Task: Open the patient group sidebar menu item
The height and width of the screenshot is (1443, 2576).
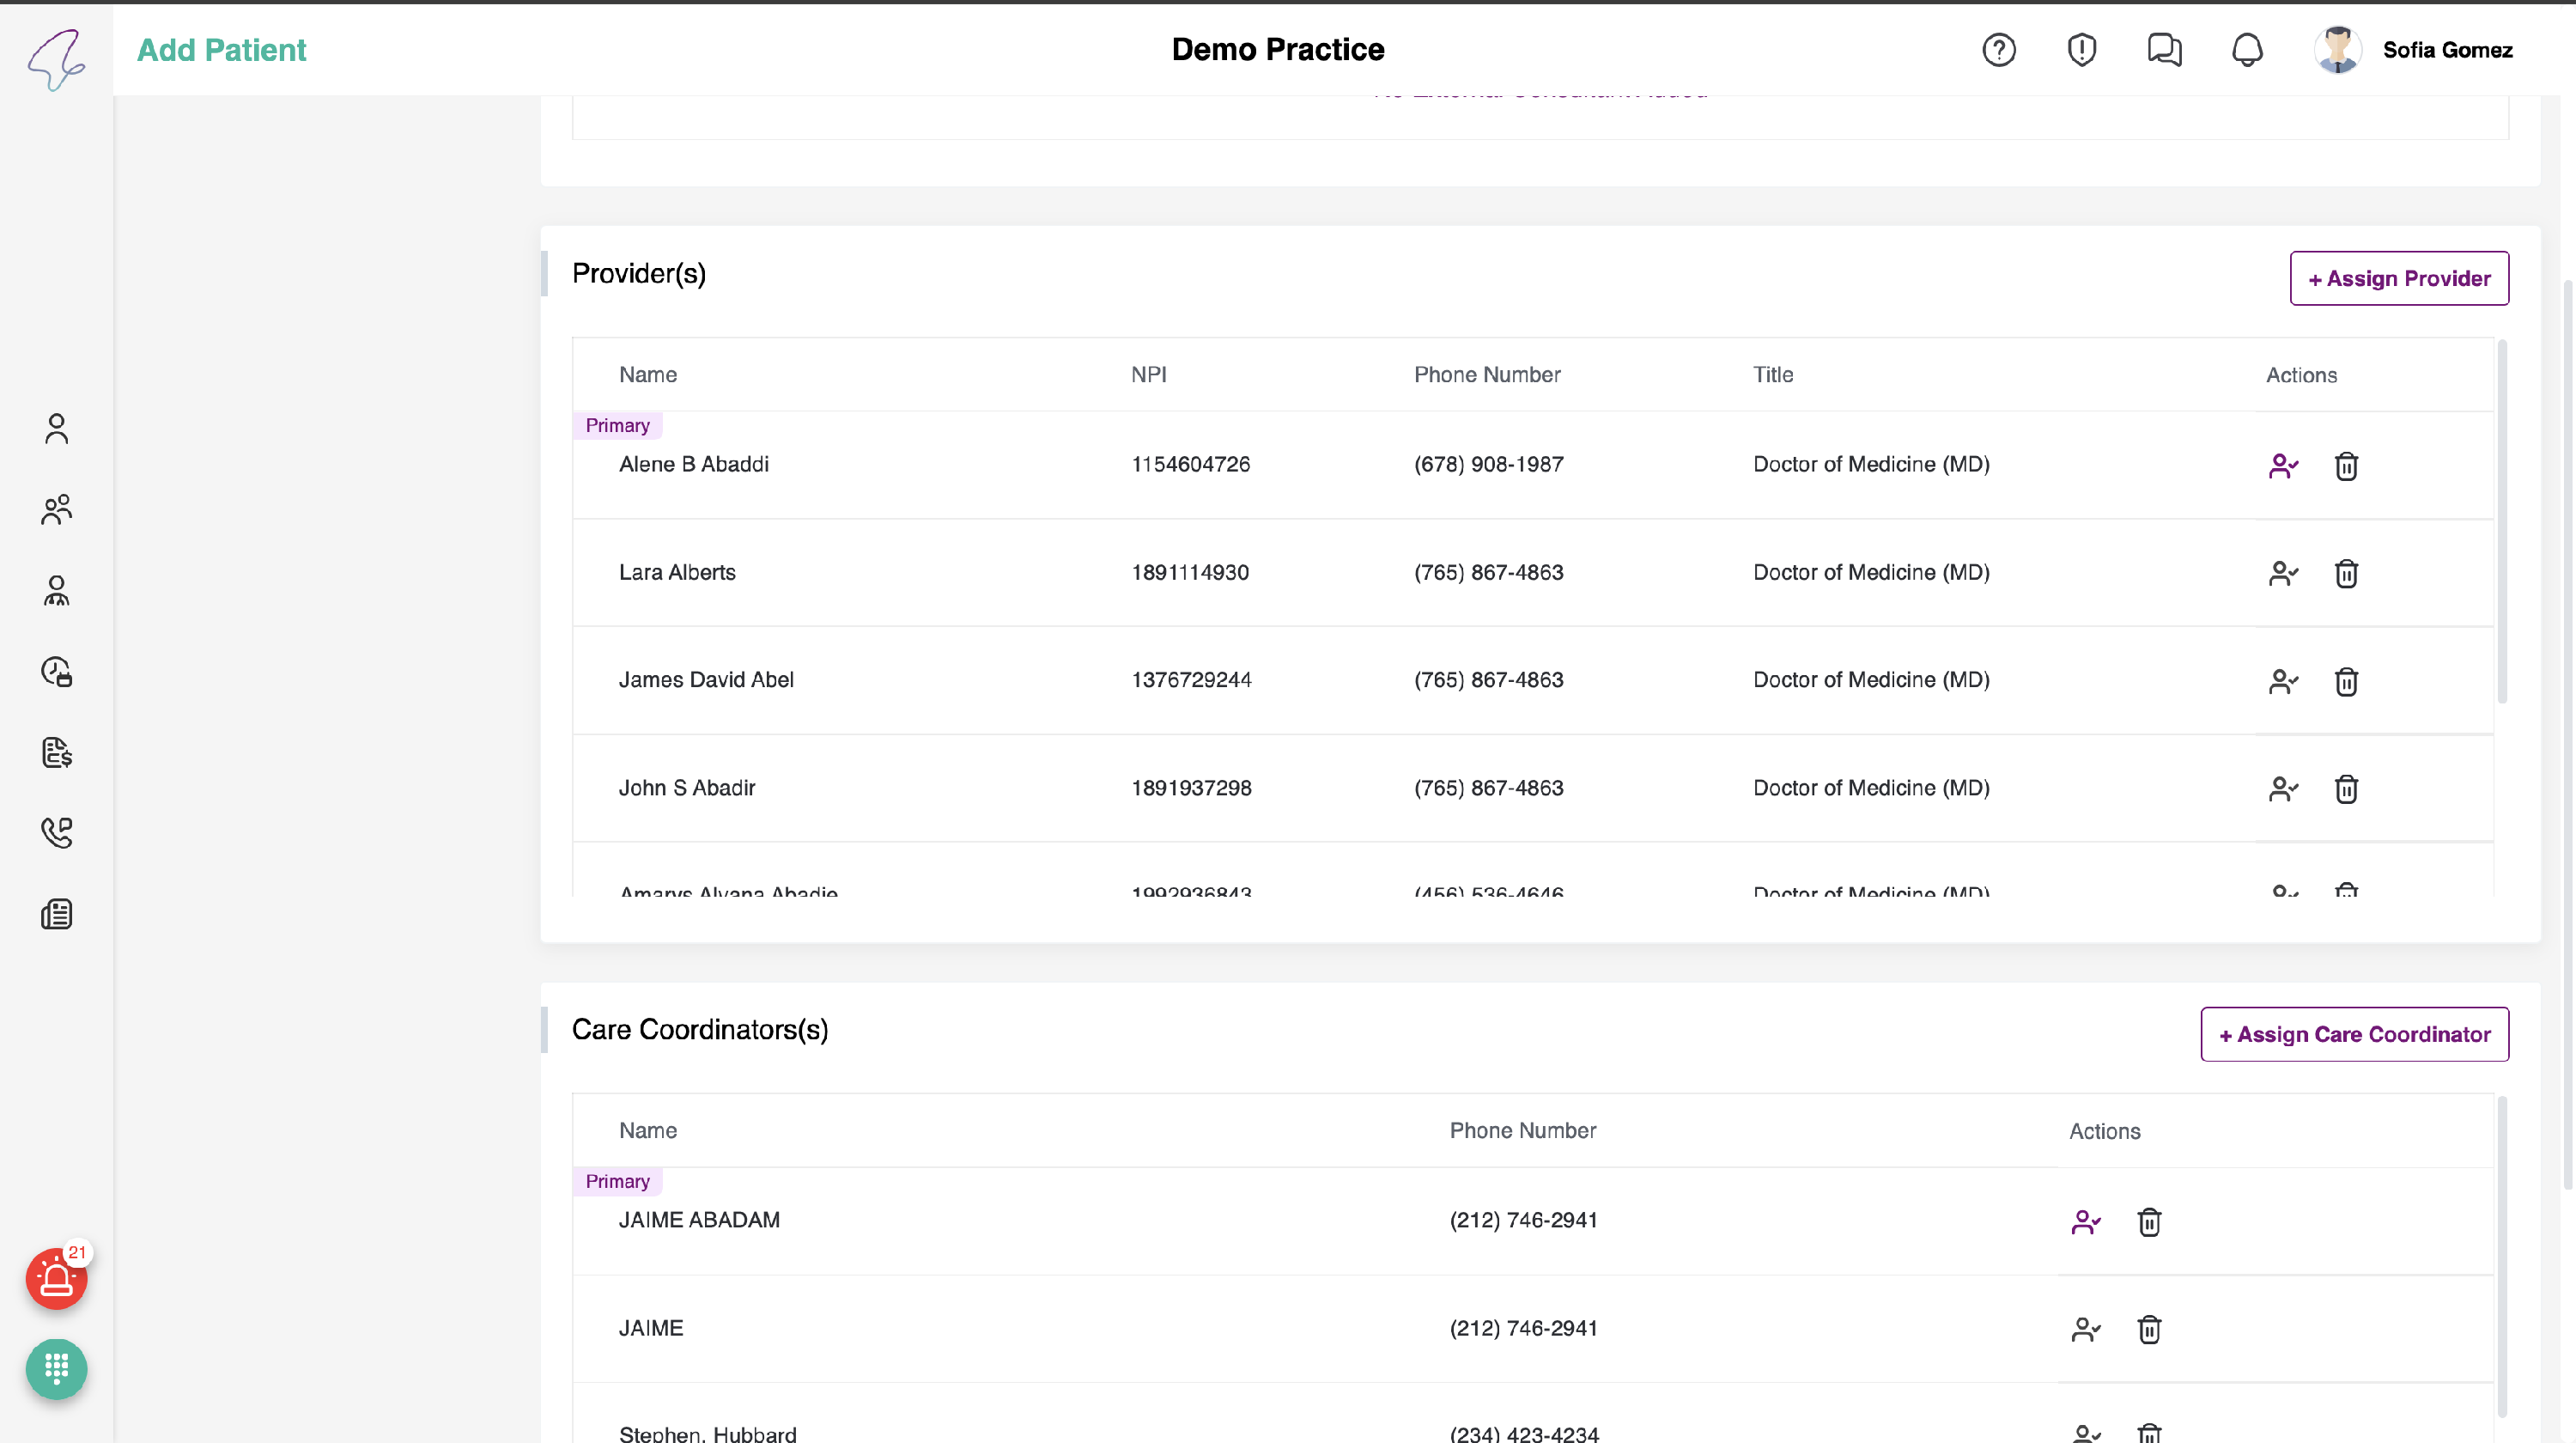Action: click(57, 509)
